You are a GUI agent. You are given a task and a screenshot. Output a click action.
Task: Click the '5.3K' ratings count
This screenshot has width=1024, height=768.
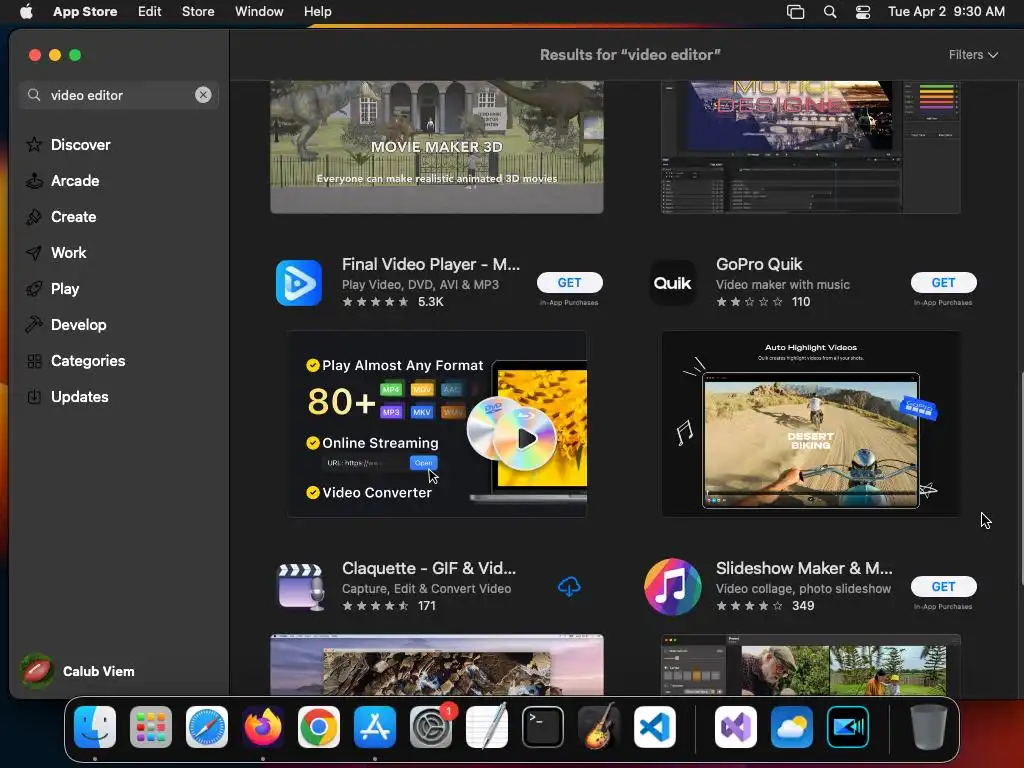coord(430,302)
